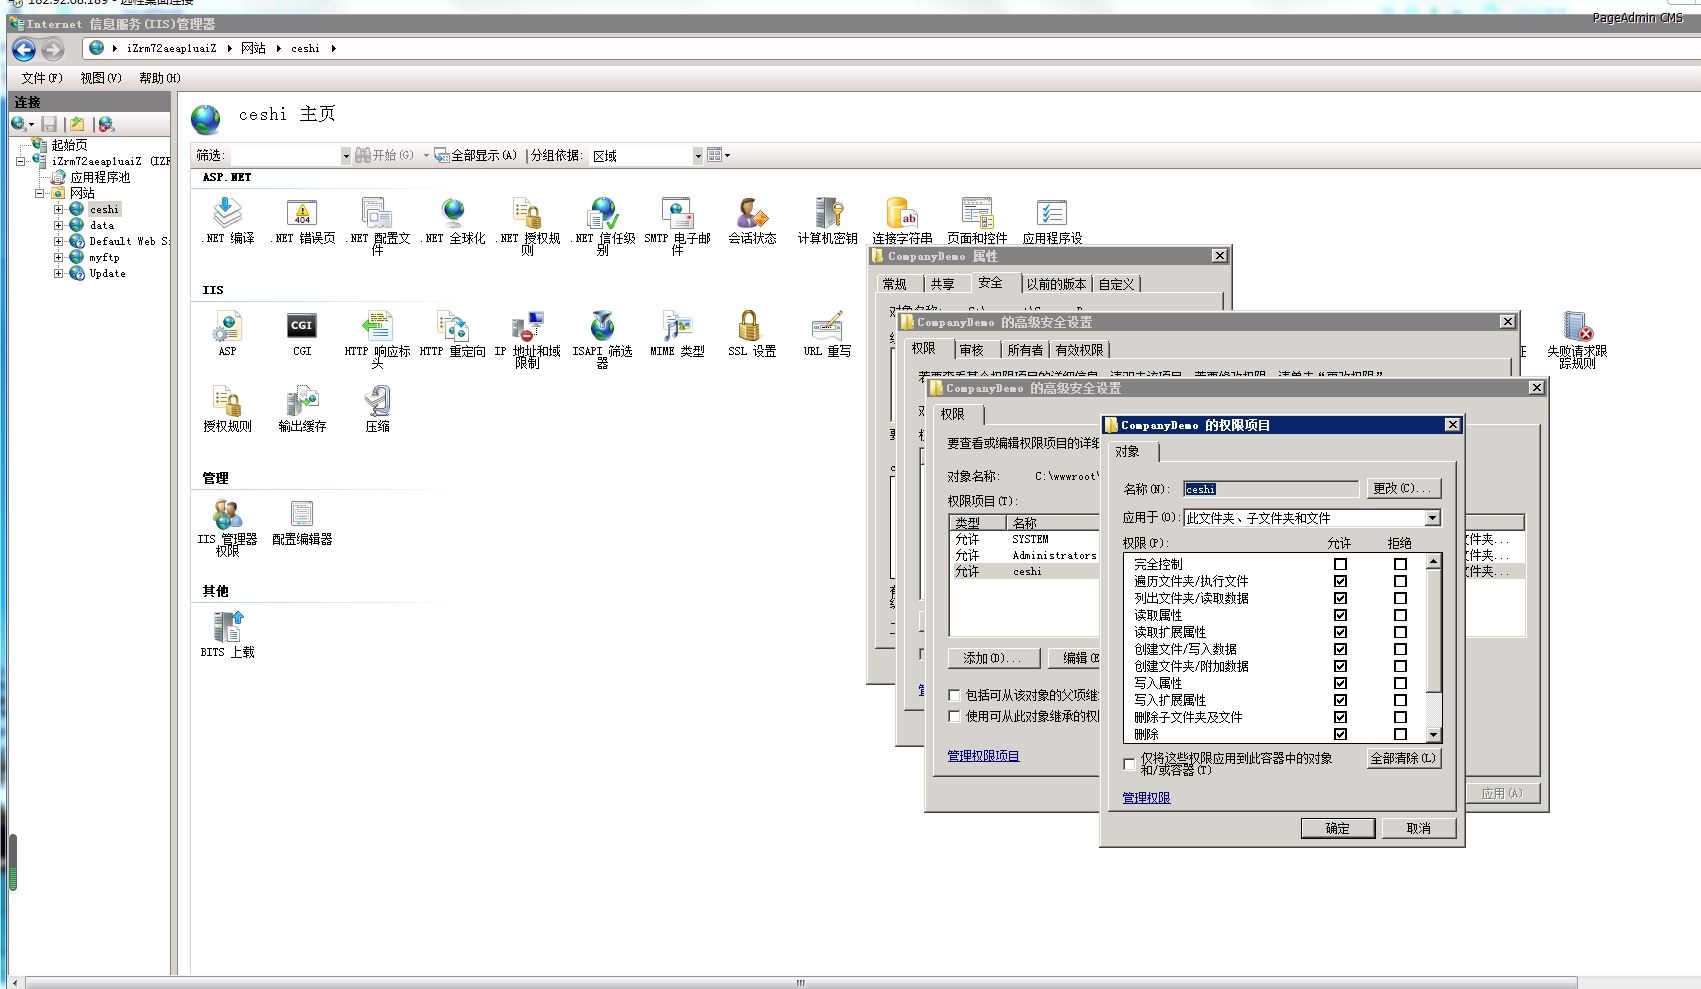1701x989 pixels.
Task: Open the SSL 设置 padlock icon
Action: pyautogui.click(x=749, y=326)
